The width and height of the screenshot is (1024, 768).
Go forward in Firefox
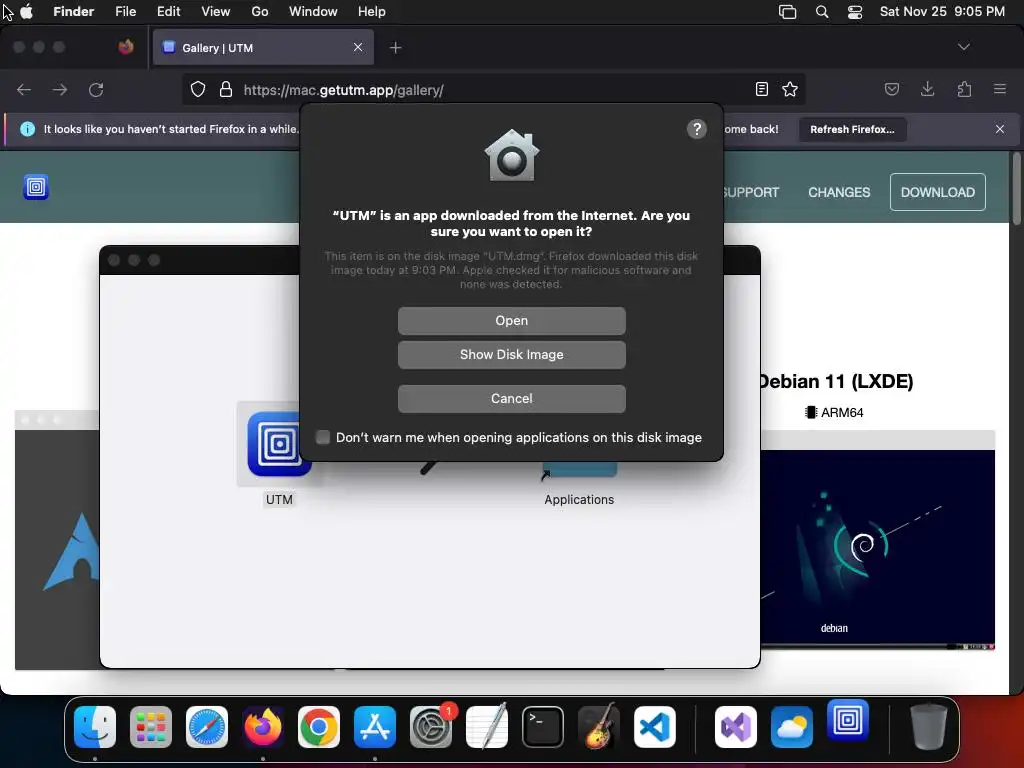pos(60,89)
